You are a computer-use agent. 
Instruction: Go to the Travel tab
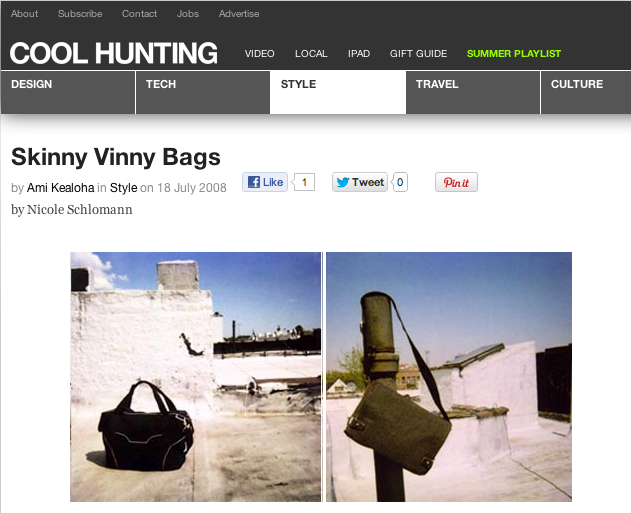click(473, 93)
